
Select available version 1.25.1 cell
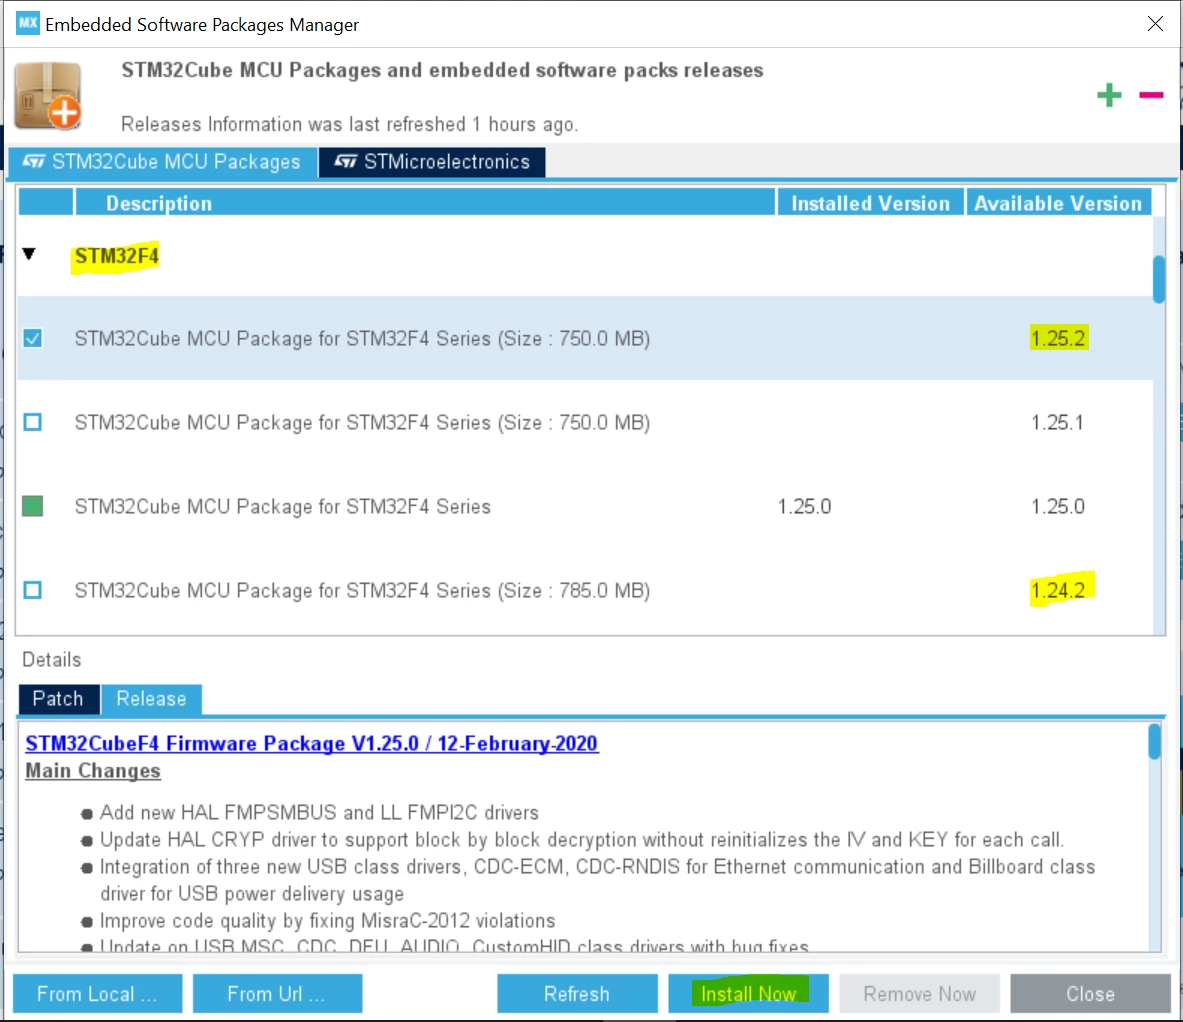pyautogui.click(x=1057, y=422)
